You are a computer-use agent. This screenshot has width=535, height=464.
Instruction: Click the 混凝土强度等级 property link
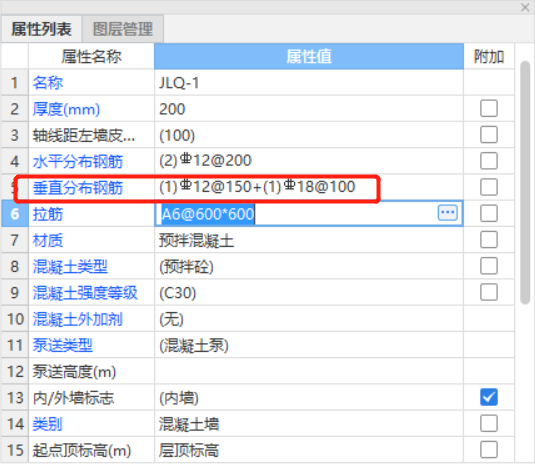coord(85,293)
